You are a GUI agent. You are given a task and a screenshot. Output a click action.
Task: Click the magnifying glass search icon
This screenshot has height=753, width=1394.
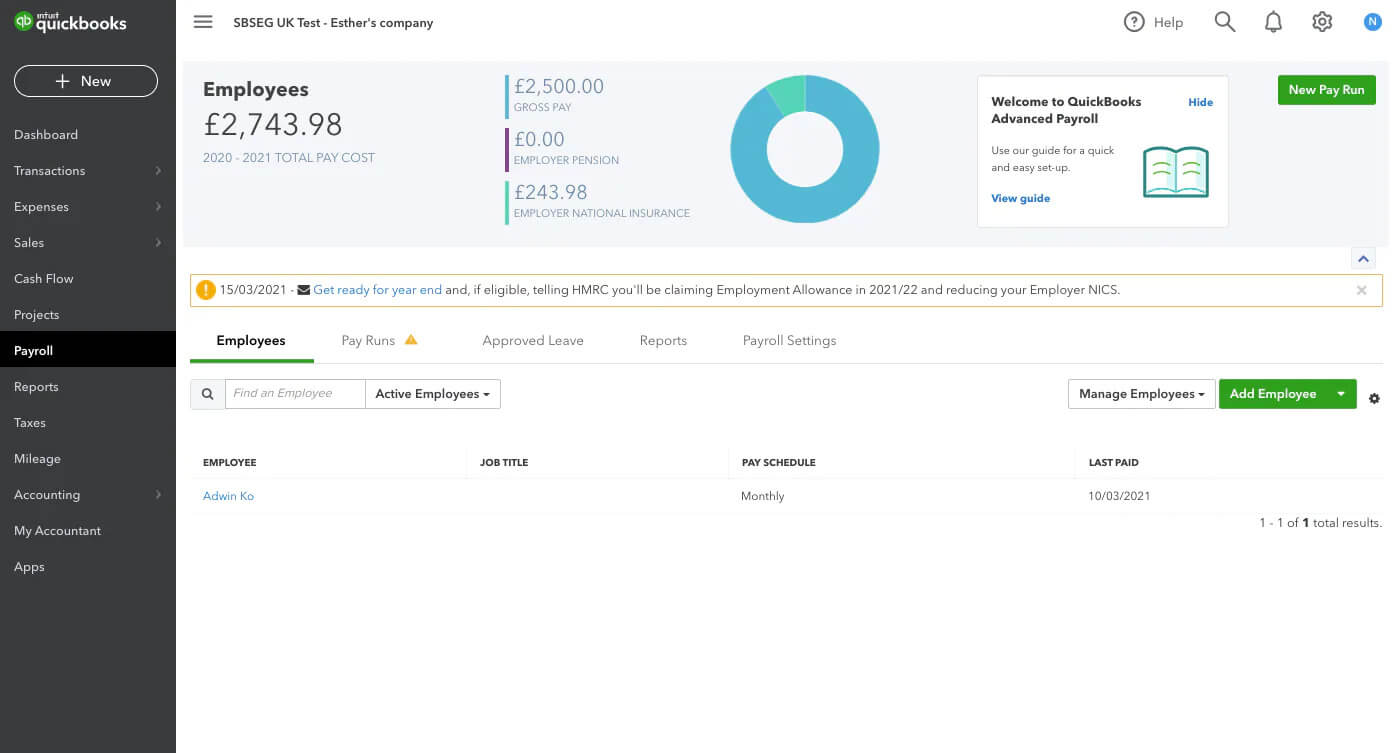(x=1224, y=22)
